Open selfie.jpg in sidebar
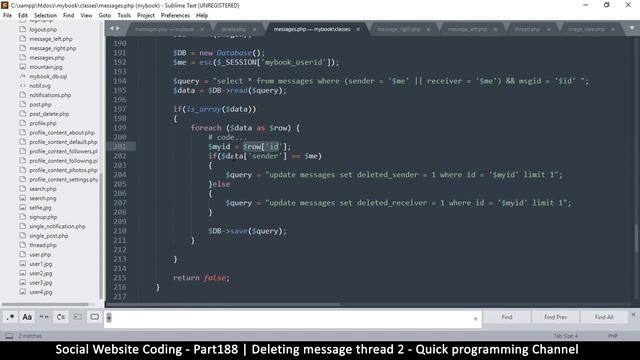 coord(40,208)
